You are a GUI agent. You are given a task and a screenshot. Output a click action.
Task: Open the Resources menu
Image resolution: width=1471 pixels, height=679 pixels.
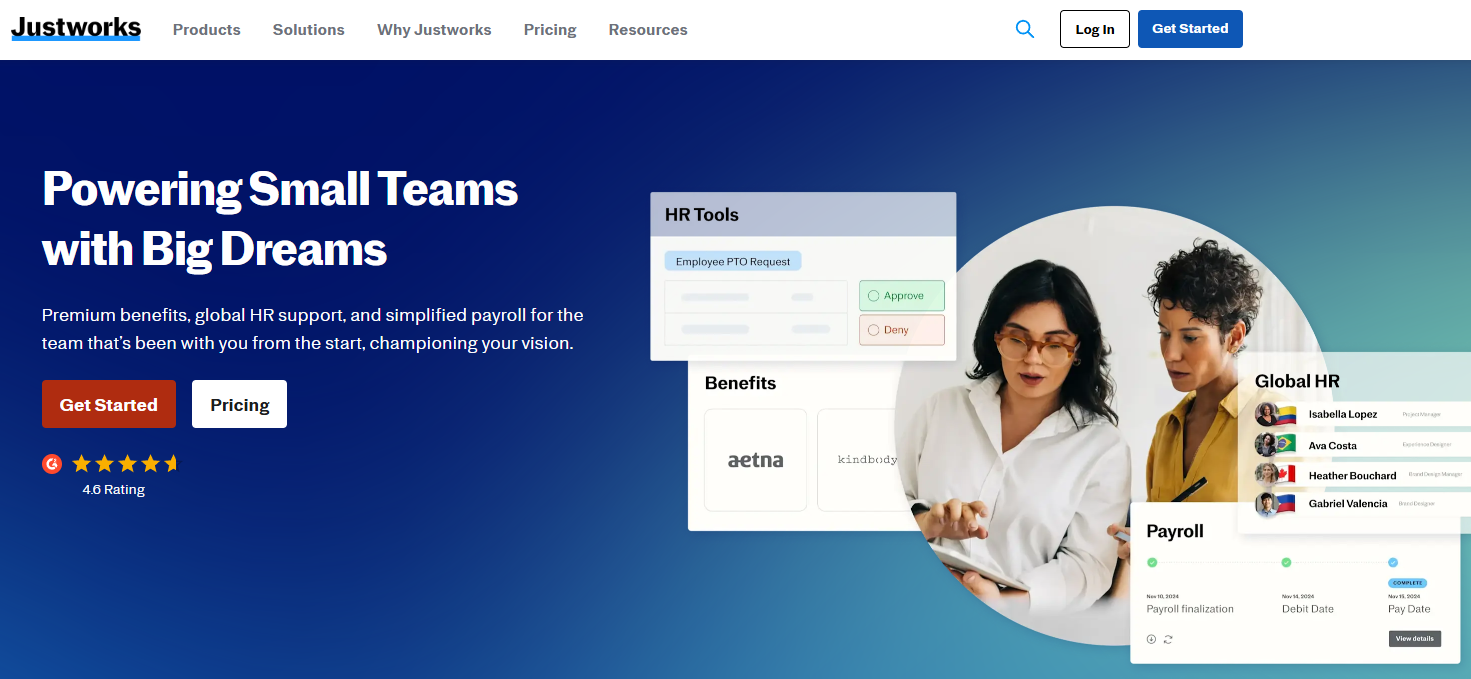648,30
